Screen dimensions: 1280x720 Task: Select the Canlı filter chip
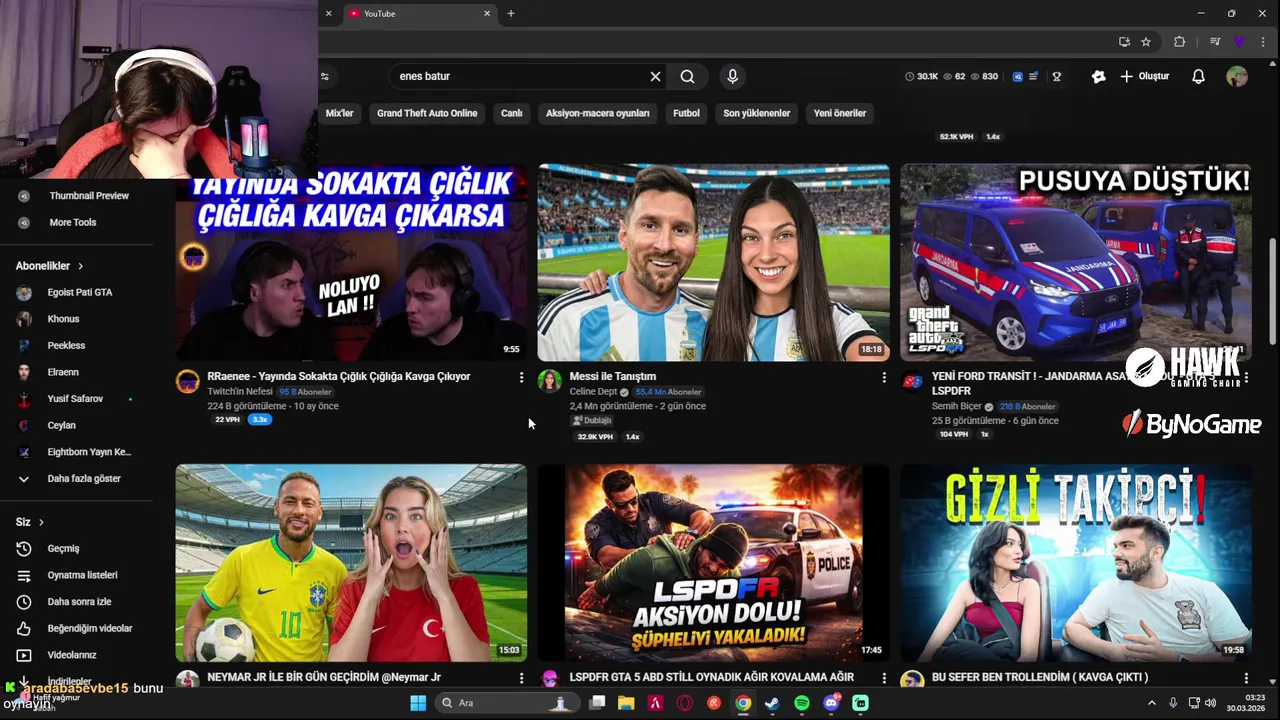(512, 113)
